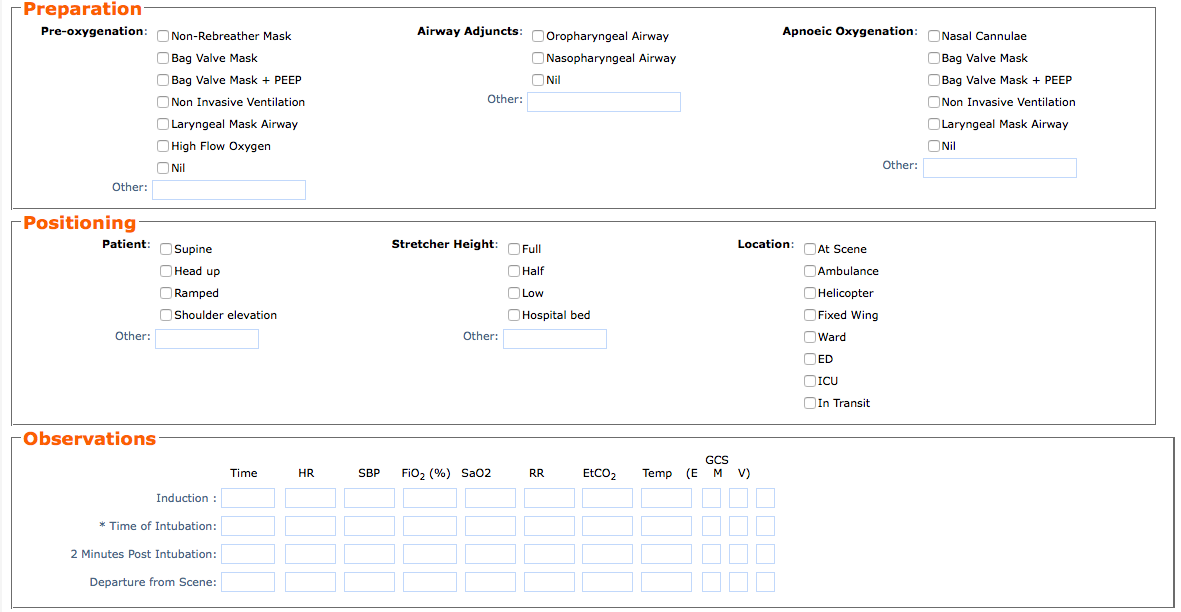Select Full stretcher height checkbox

coord(514,249)
